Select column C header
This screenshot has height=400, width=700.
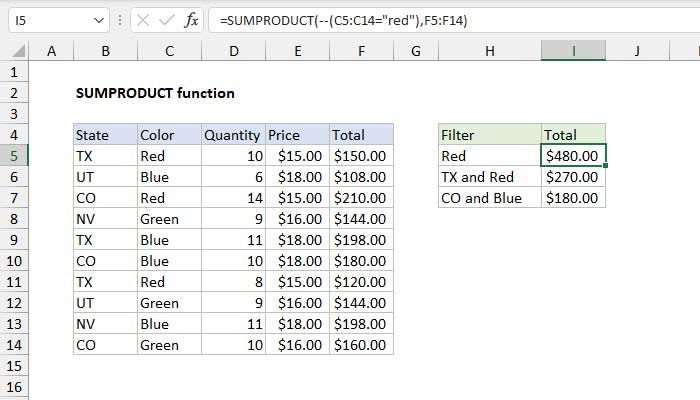[169, 51]
